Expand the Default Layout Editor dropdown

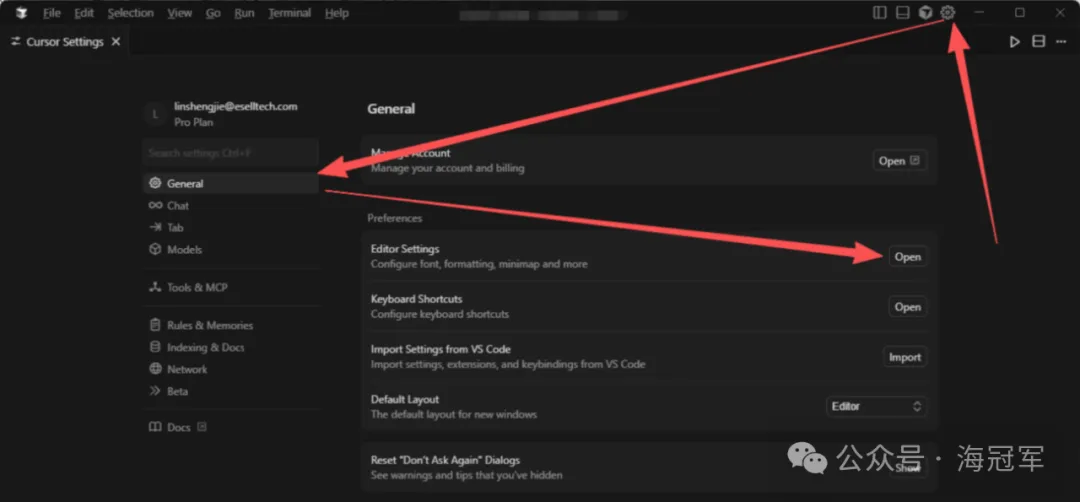(x=876, y=407)
